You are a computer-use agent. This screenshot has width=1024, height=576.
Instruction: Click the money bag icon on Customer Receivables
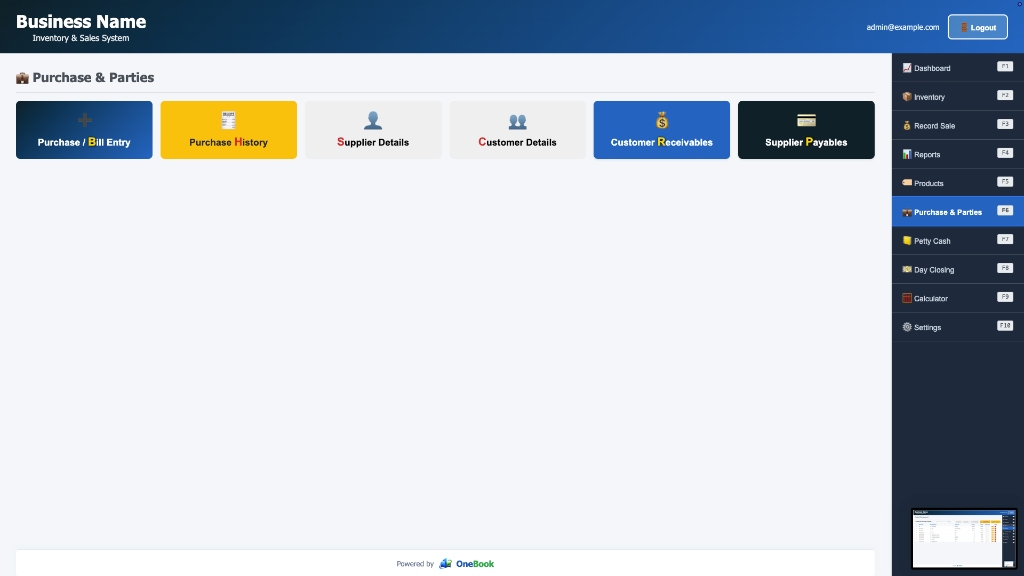coord(662,120)
